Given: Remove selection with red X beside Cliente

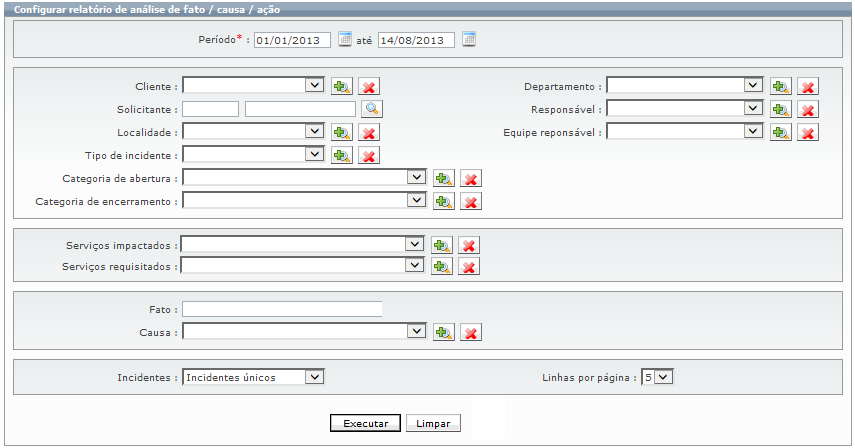Looking at the screenshot, I should 369,86.
